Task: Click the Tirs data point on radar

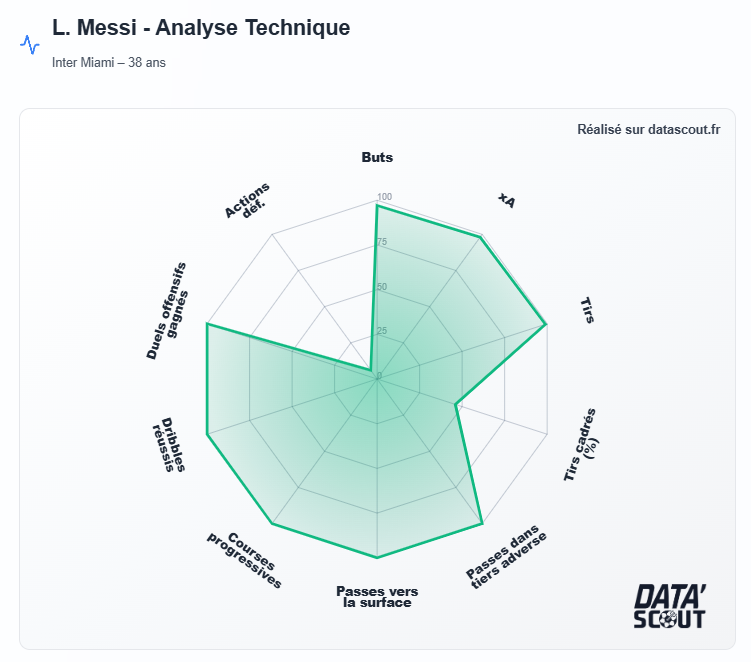Action: click(x=546, y=325)
